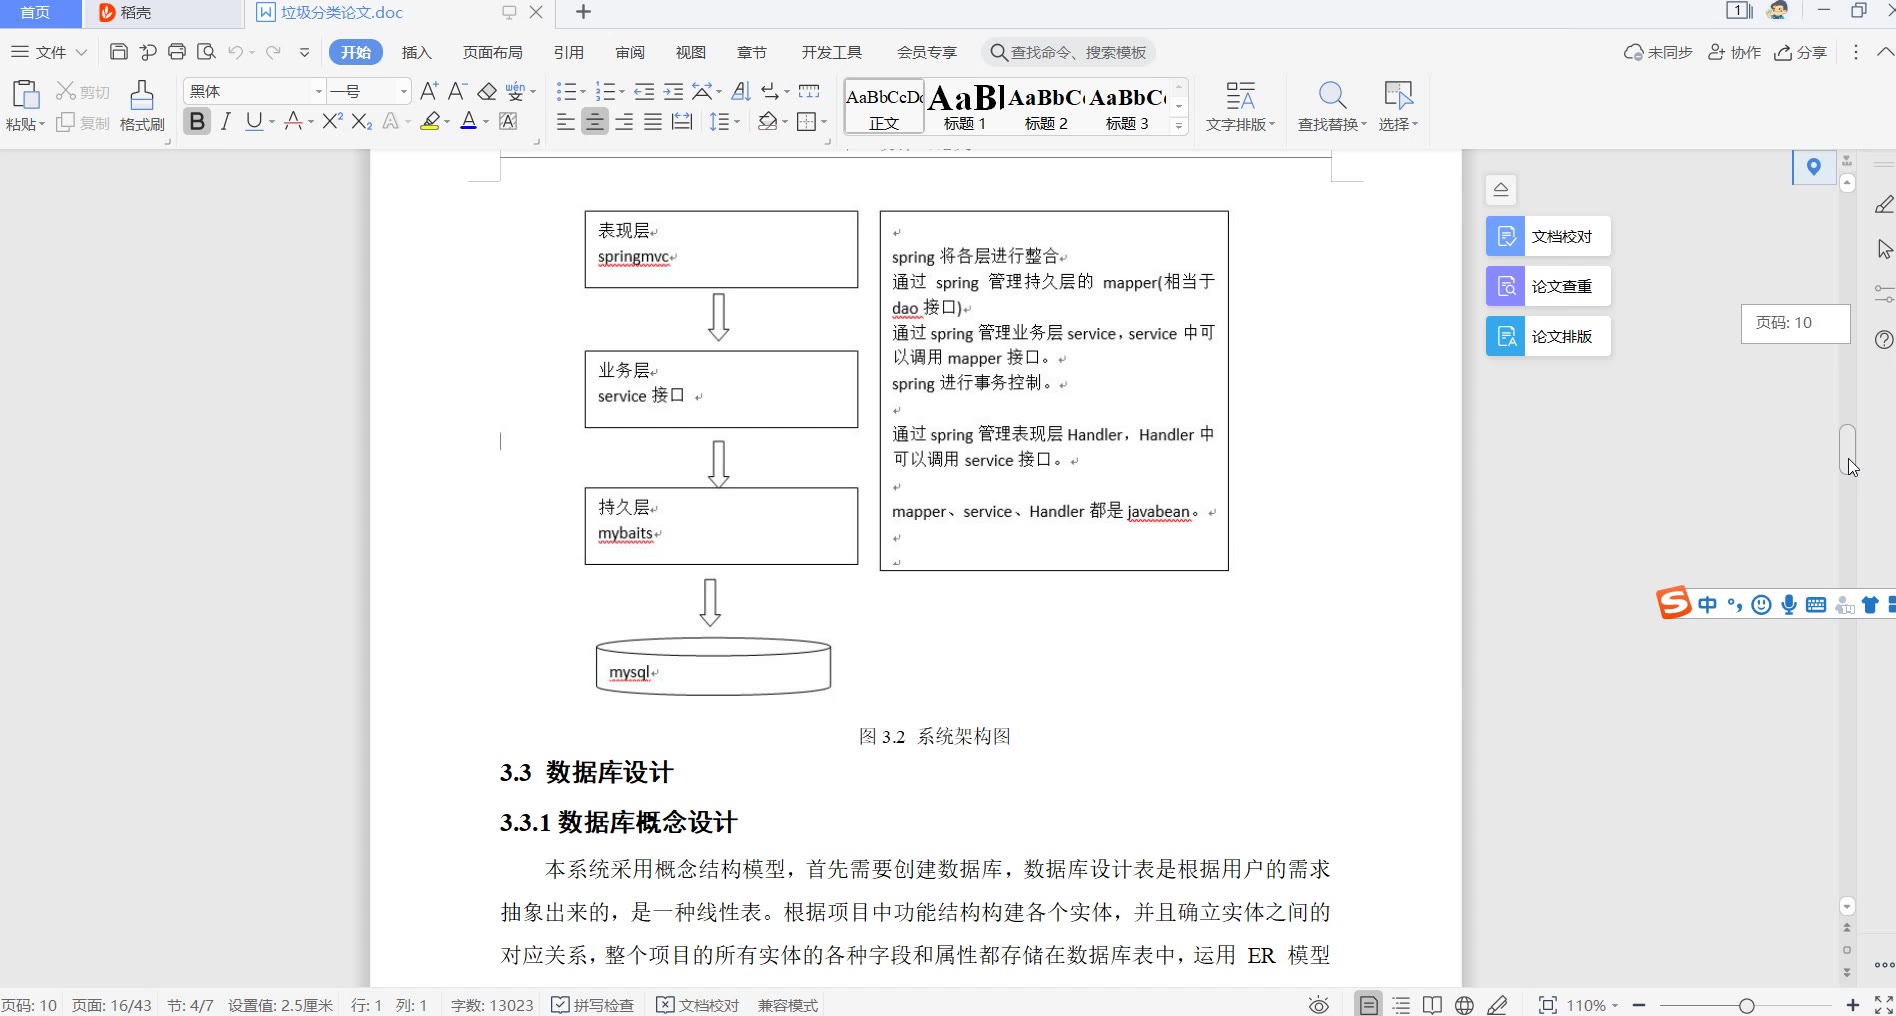The image size is (1896, 1016).
Task: Open the font size dropdown 一号
Action: pyautogui.click(x=404, y=91)
